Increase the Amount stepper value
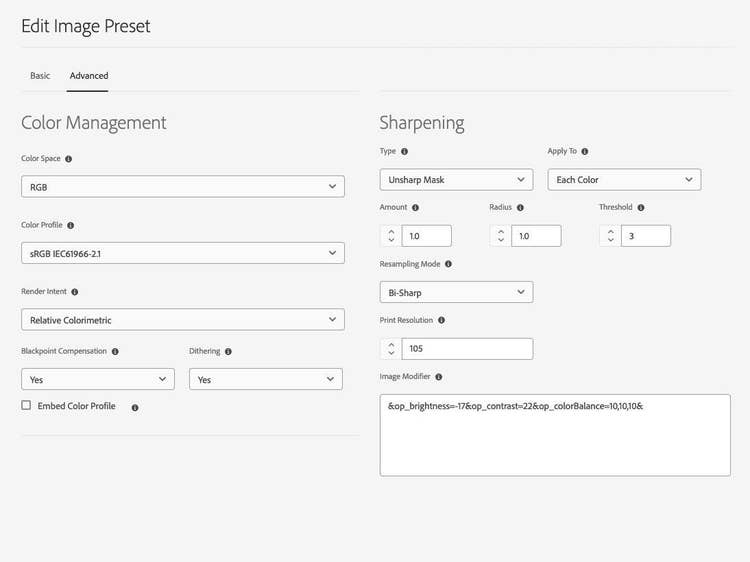Image resolution: width=750 pixels, height=562 pixels. point(391,231)
